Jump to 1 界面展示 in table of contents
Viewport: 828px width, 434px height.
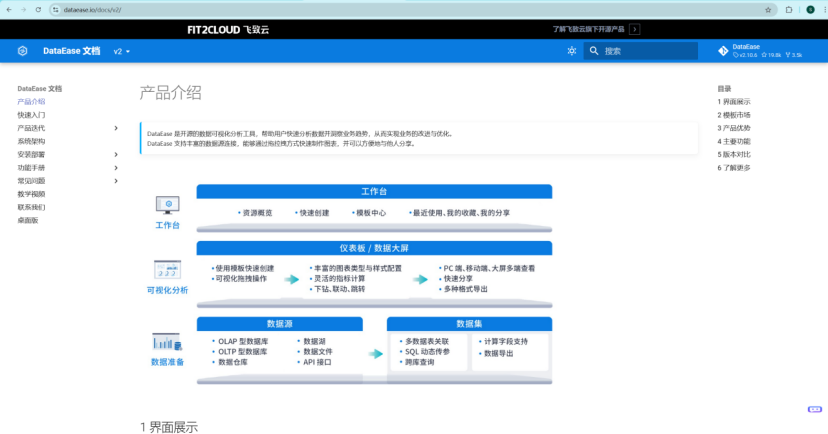(733, 101)
